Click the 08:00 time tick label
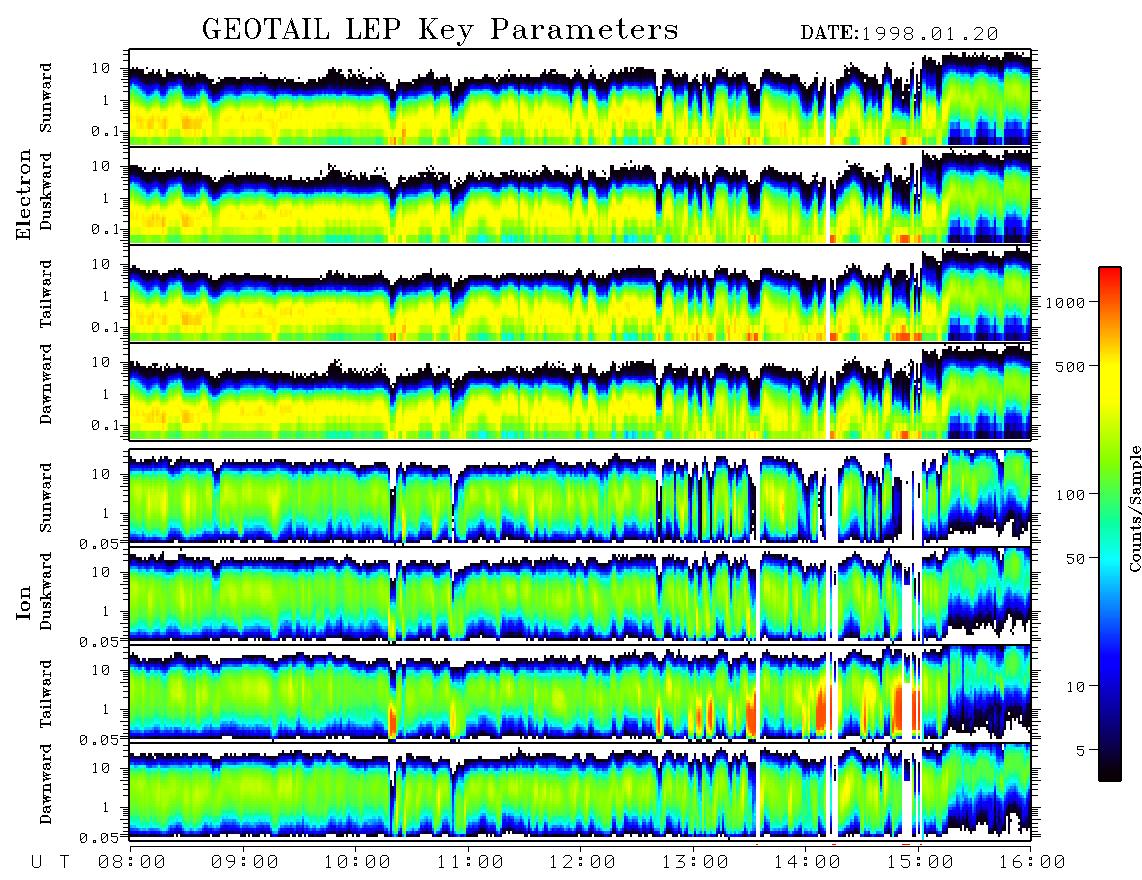 (132, 863)
